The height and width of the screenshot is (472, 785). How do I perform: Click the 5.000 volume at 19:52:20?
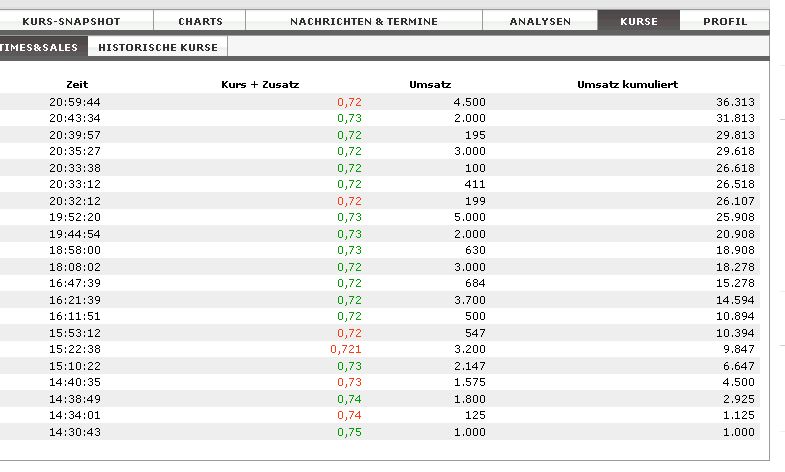tap(470, 217)
